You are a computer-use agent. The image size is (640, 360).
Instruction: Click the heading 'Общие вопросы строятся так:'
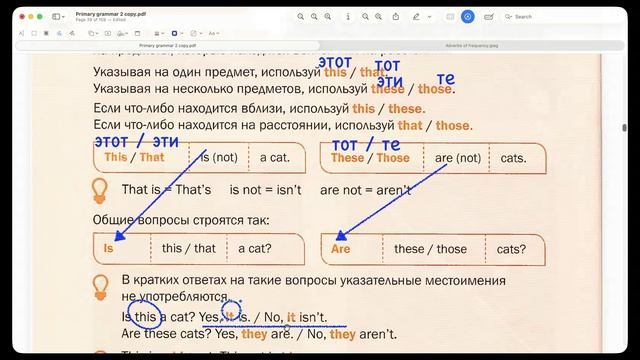[x=181, y=220]
